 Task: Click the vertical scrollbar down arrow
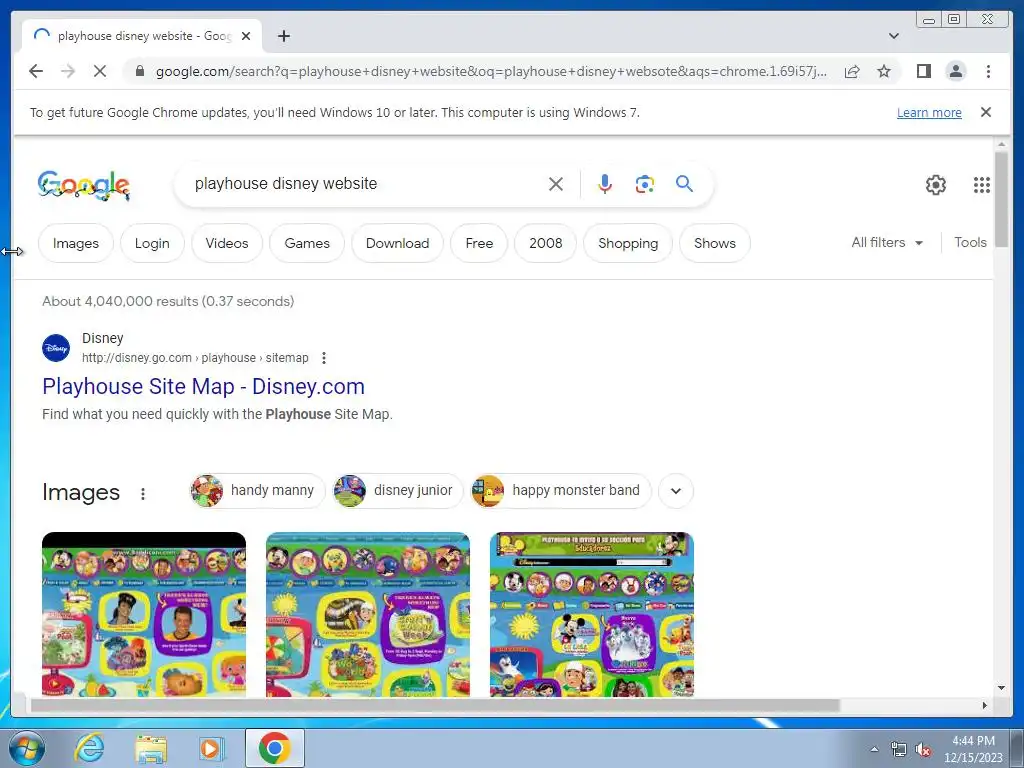[1001, 688]
